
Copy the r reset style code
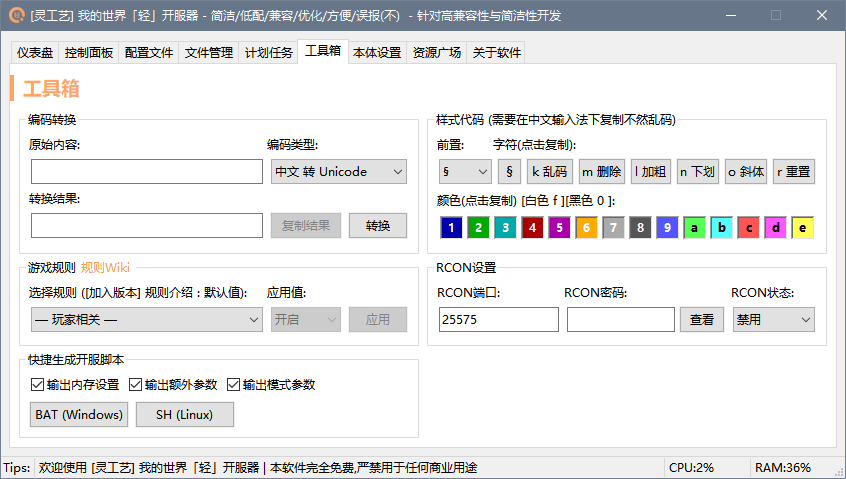pos(794,172)
